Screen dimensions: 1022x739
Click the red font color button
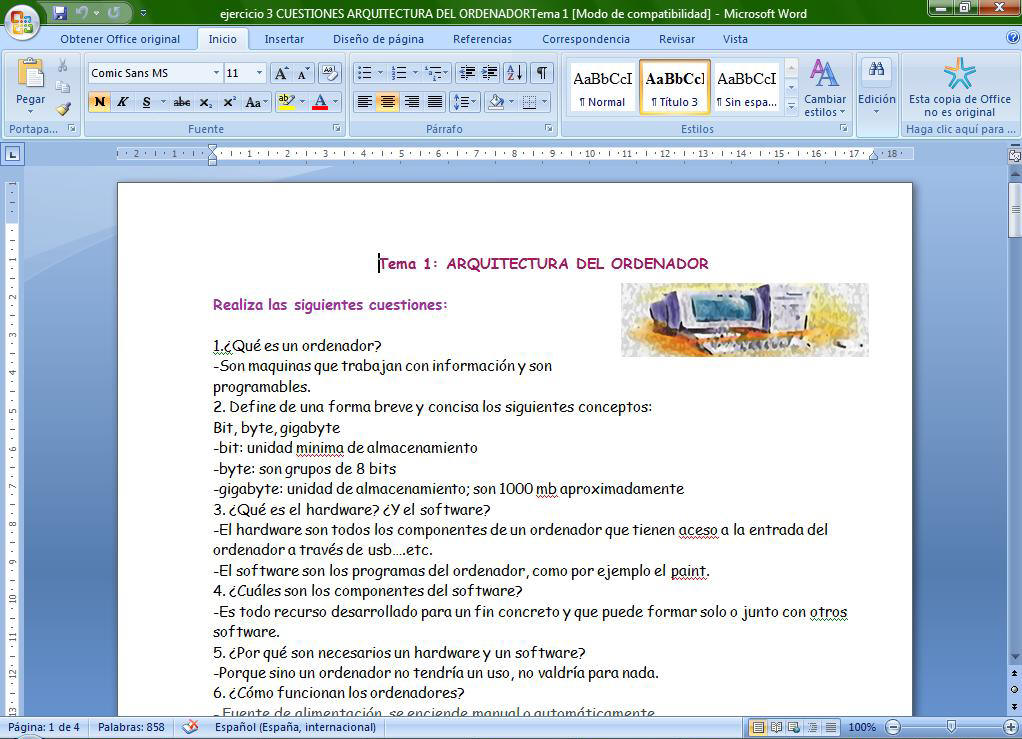[x=320, y=102]
